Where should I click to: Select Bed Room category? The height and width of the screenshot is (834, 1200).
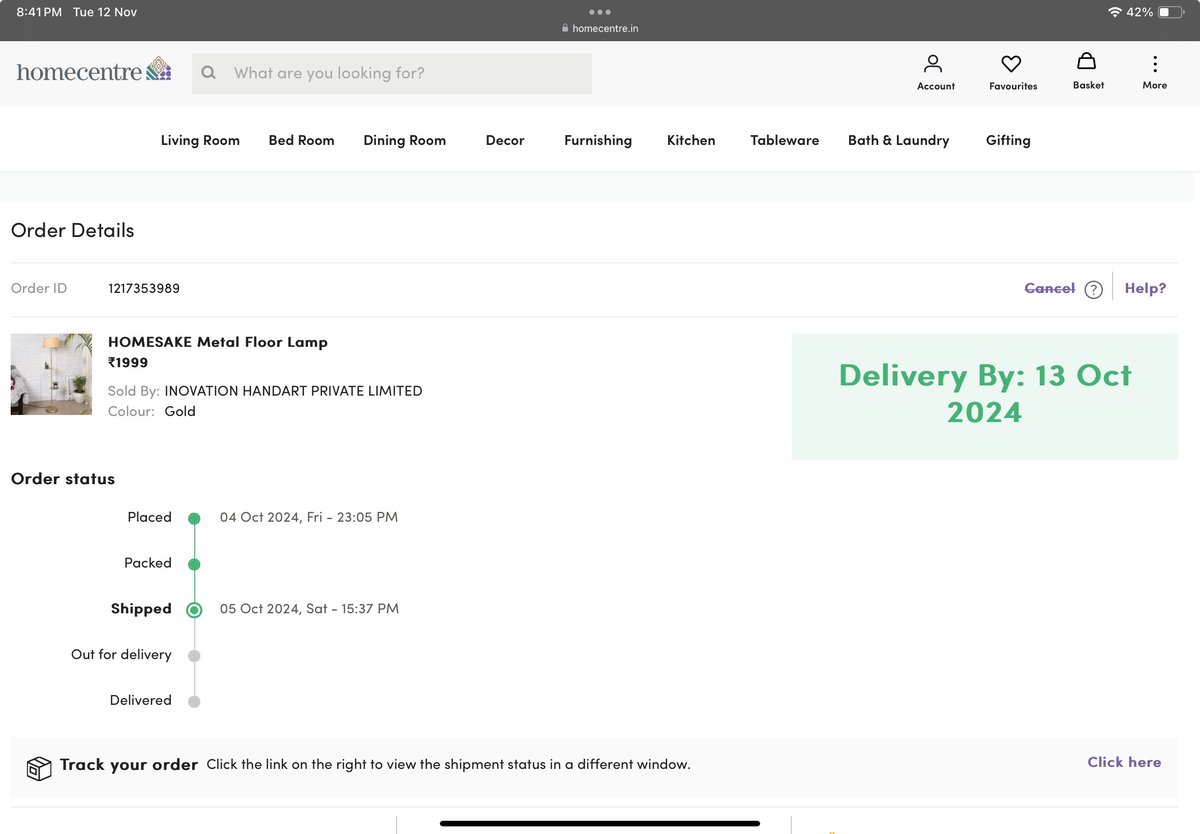pyautogui.click(x=301, y=140)
